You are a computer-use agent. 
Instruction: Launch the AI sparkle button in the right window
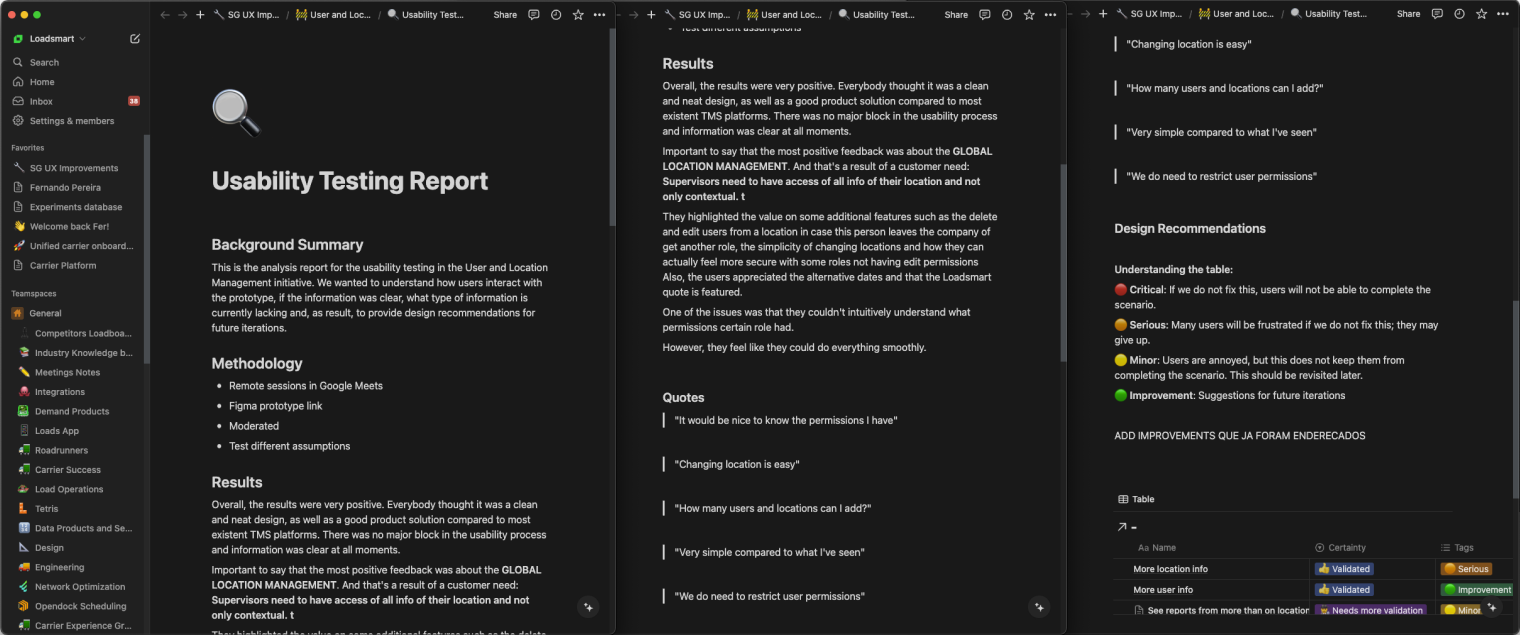(1491, 606)
